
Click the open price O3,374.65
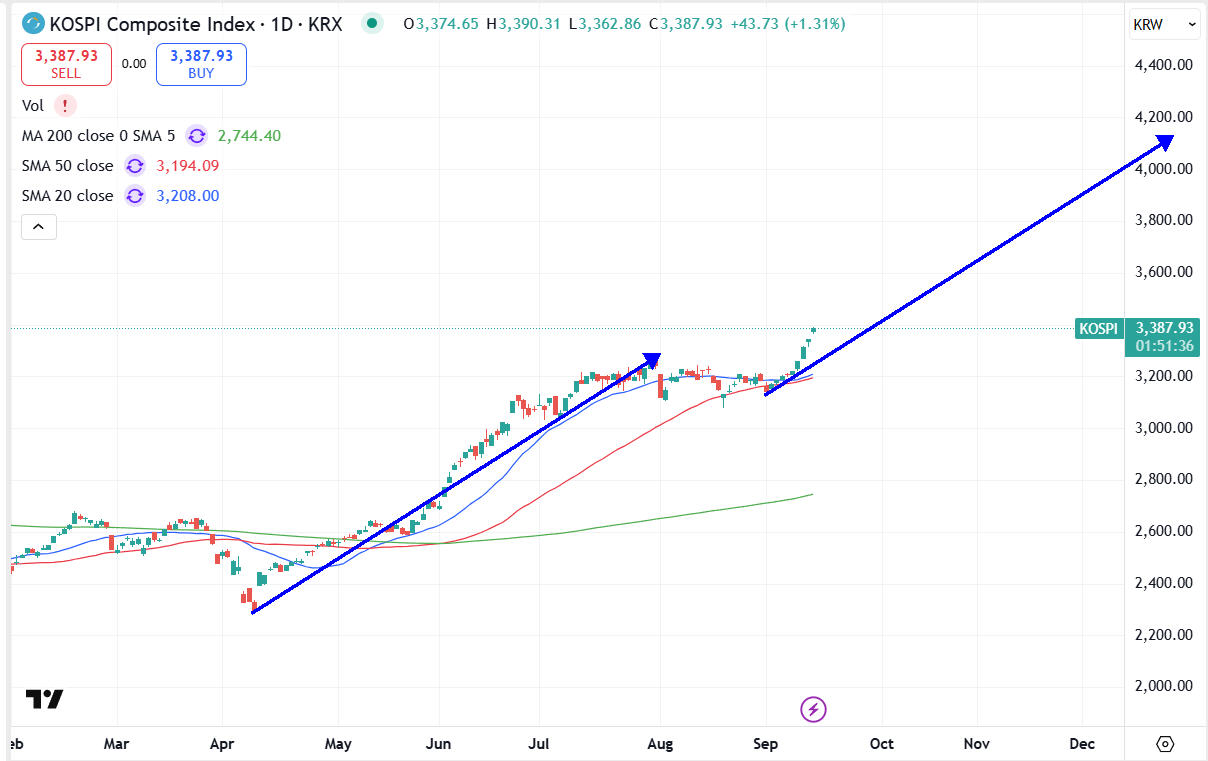tap(440, 24)
